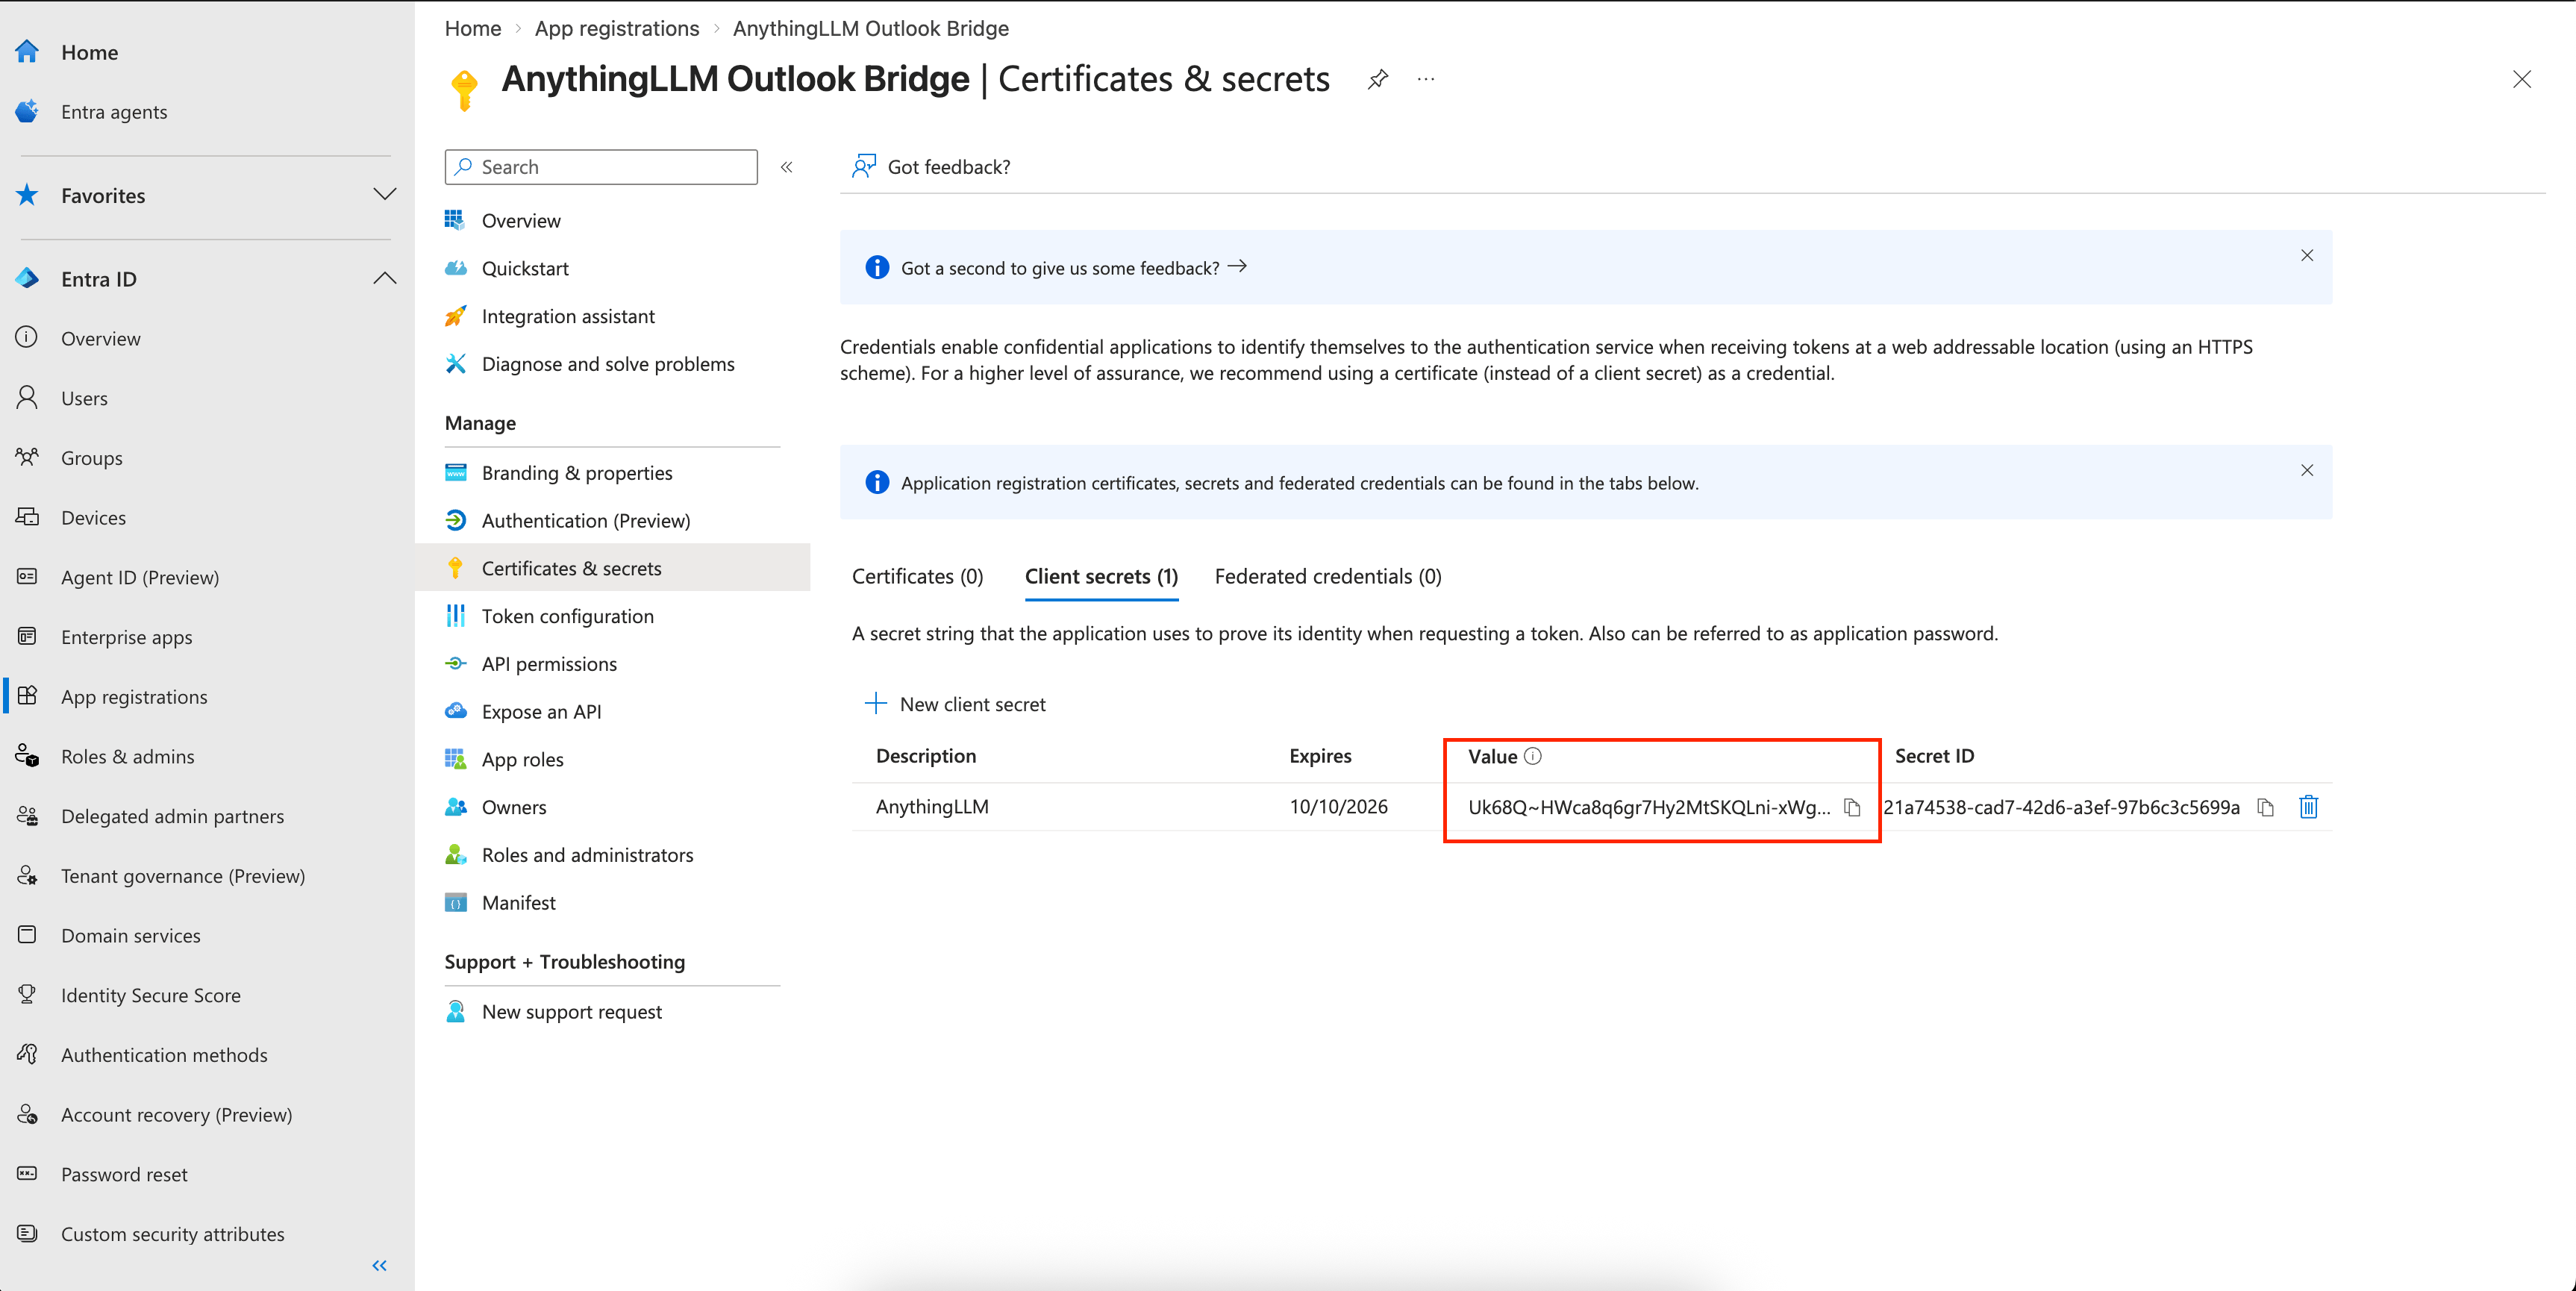The height and width of the screenshot is (1291, 2576).
Task: Select Diagnose and solve problems
Action: [608, 363]
